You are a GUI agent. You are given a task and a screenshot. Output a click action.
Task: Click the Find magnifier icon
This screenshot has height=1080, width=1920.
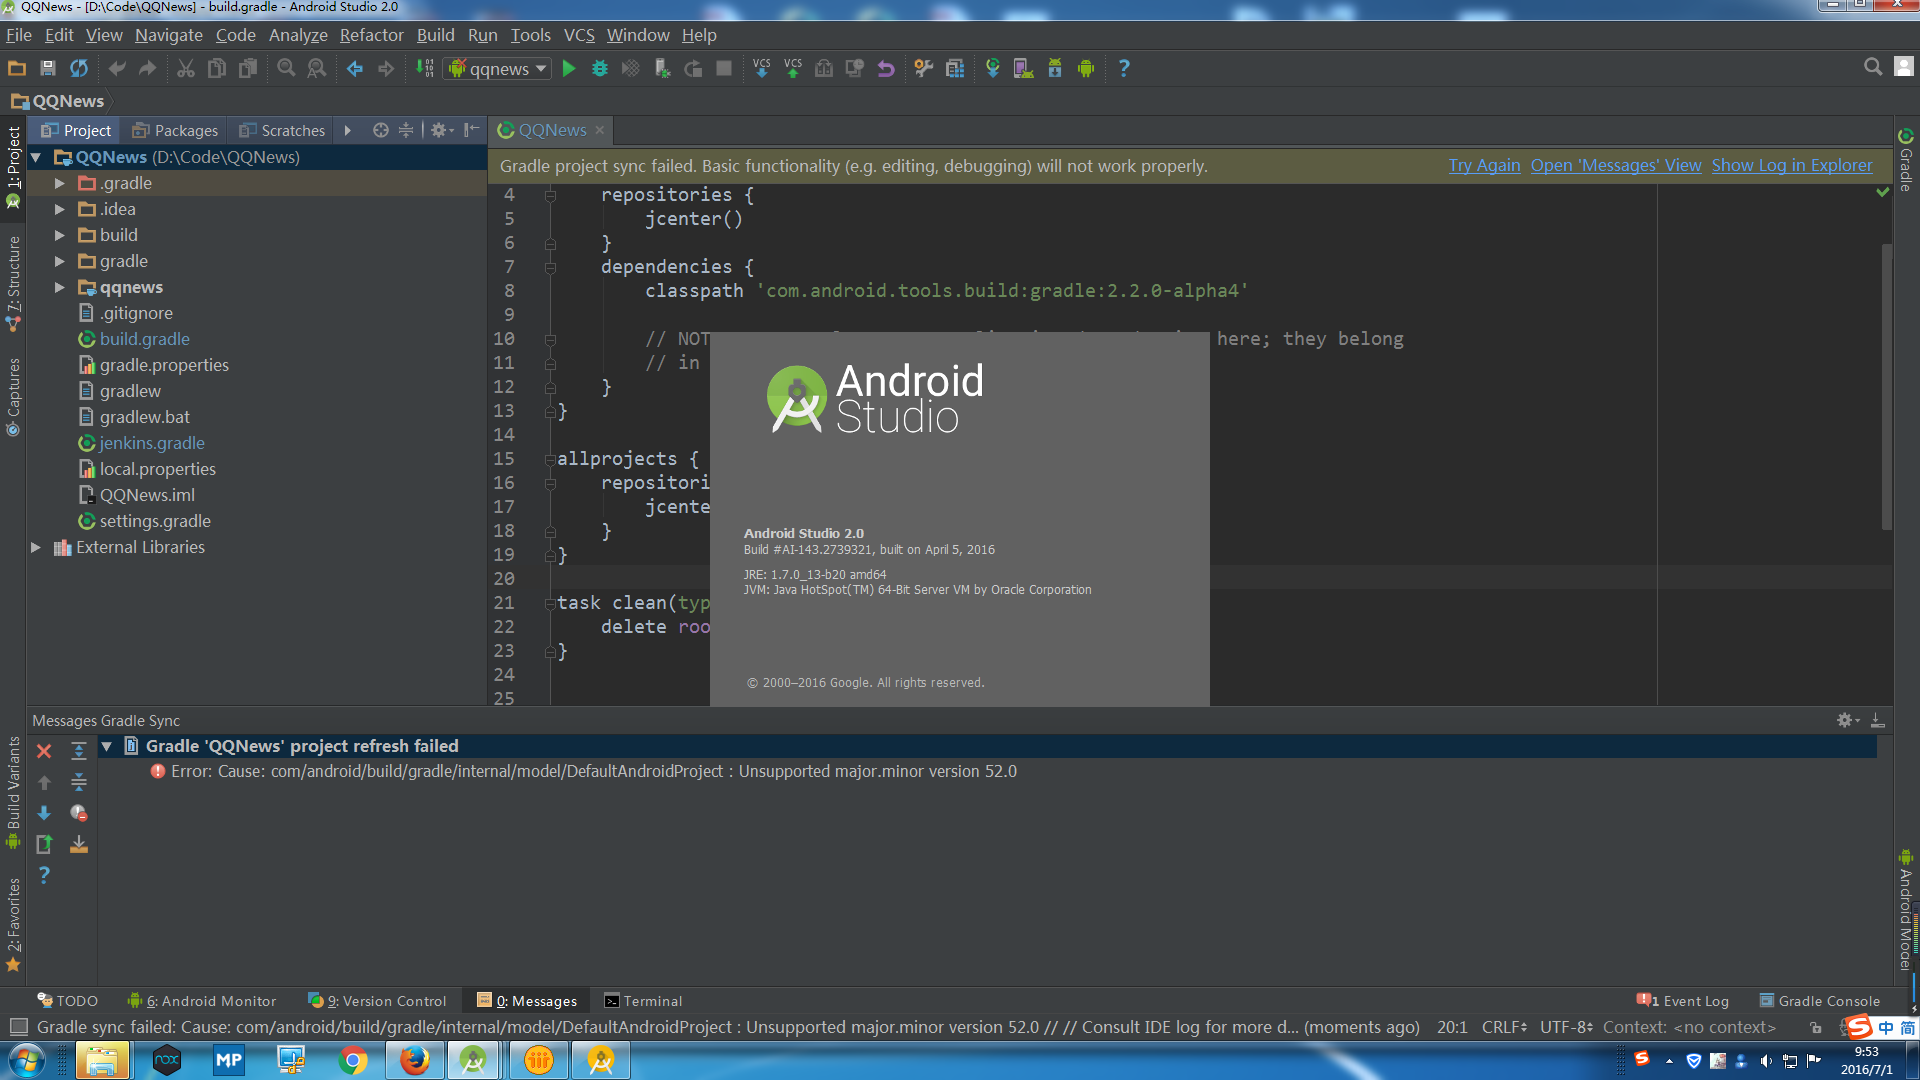286,68
